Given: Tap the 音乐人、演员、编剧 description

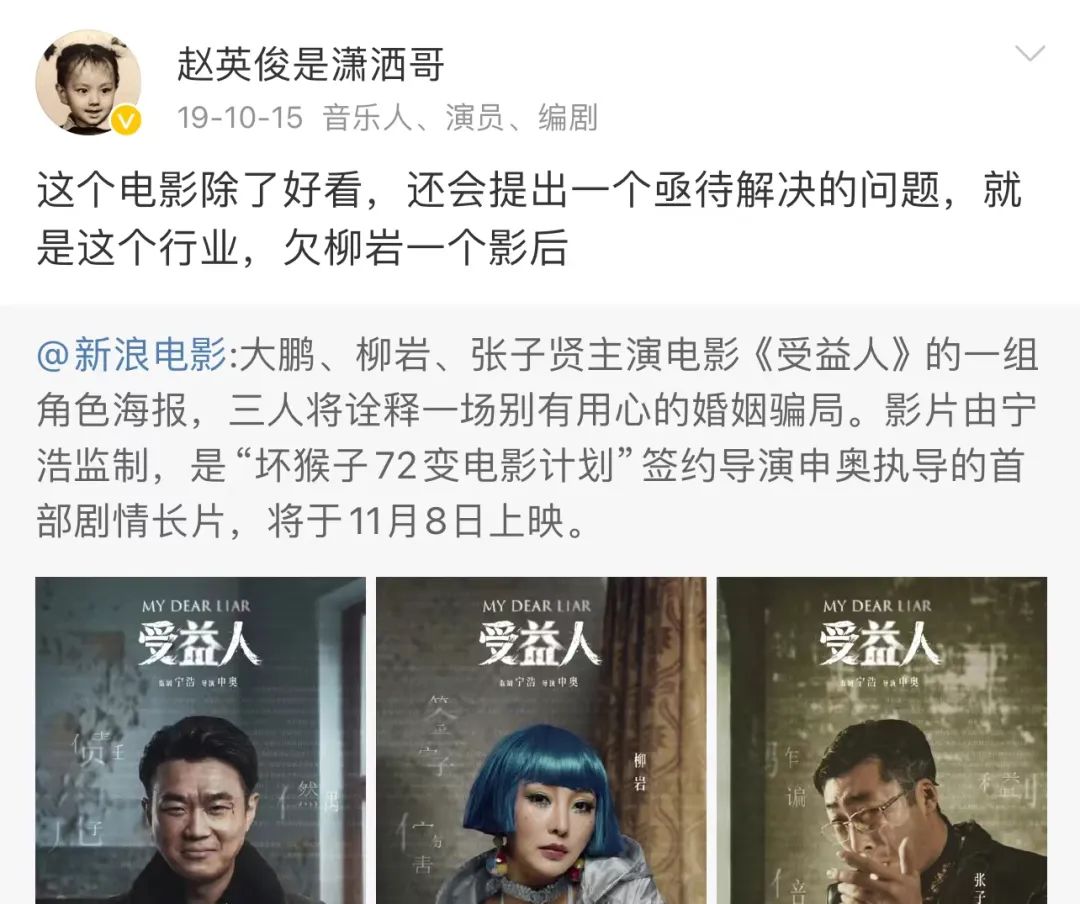Looking at the screenshot, I should 460,118.
